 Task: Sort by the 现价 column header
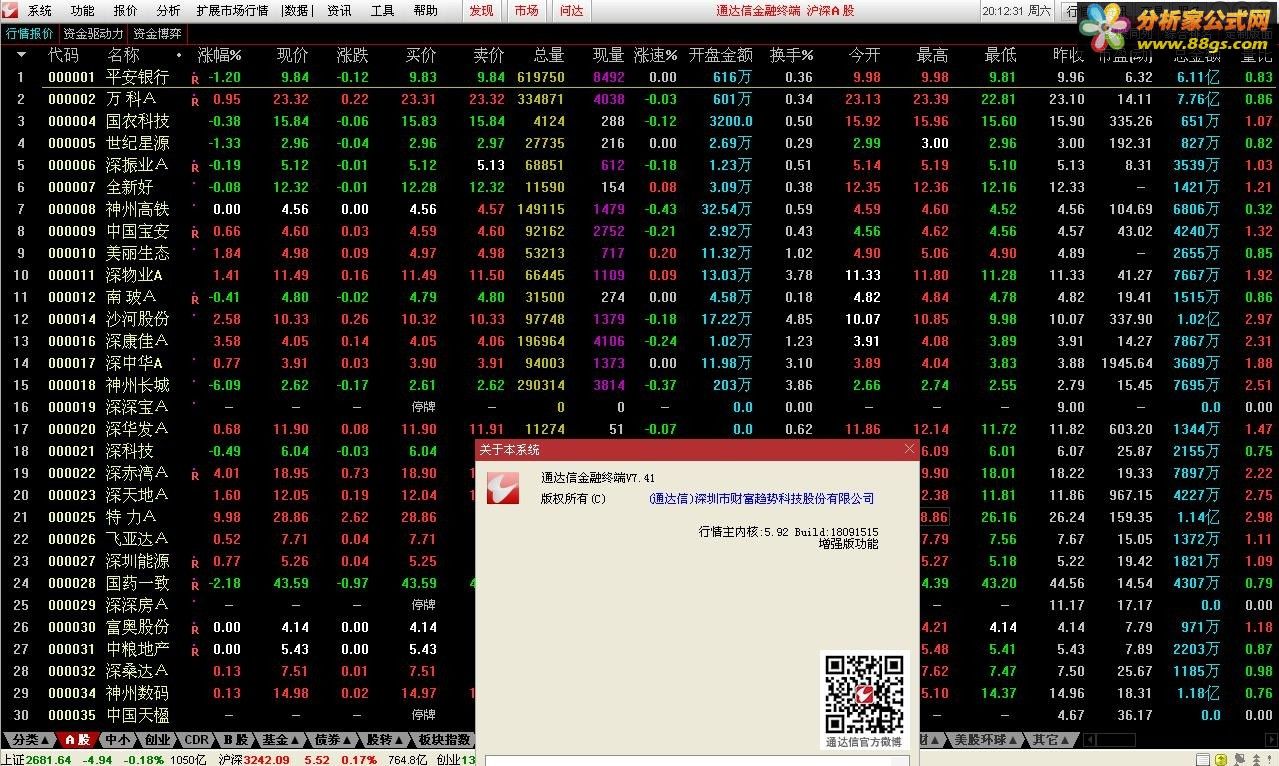coord(293,55)
